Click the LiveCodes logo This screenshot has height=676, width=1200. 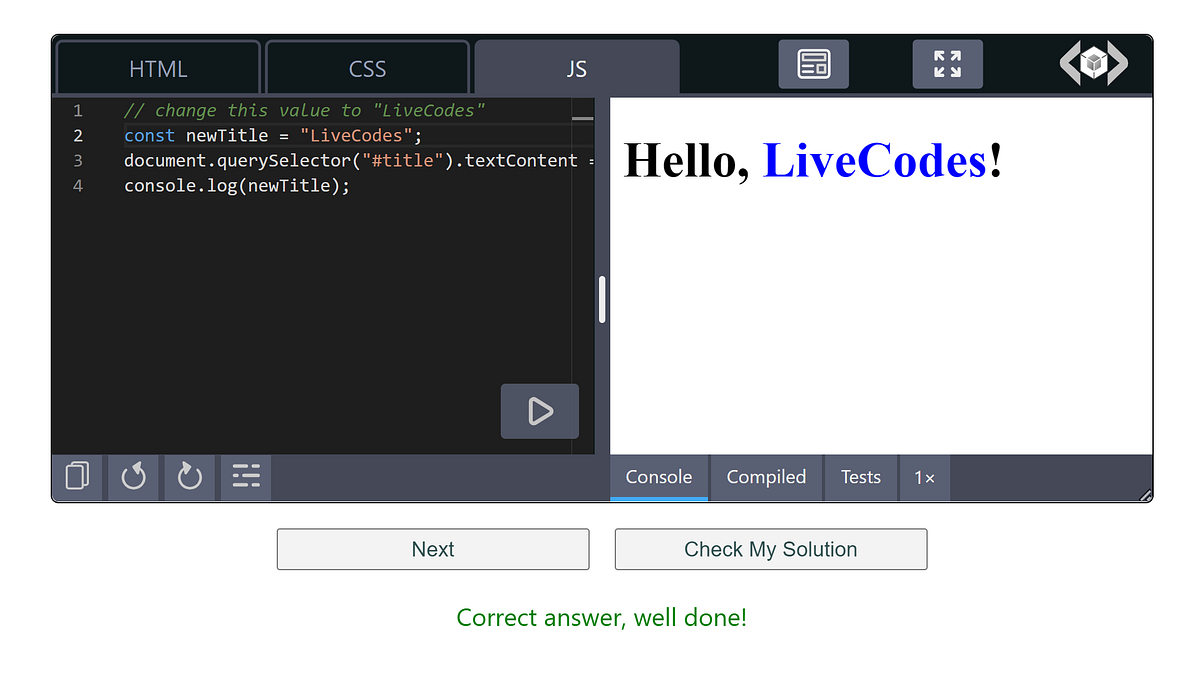1094,61
